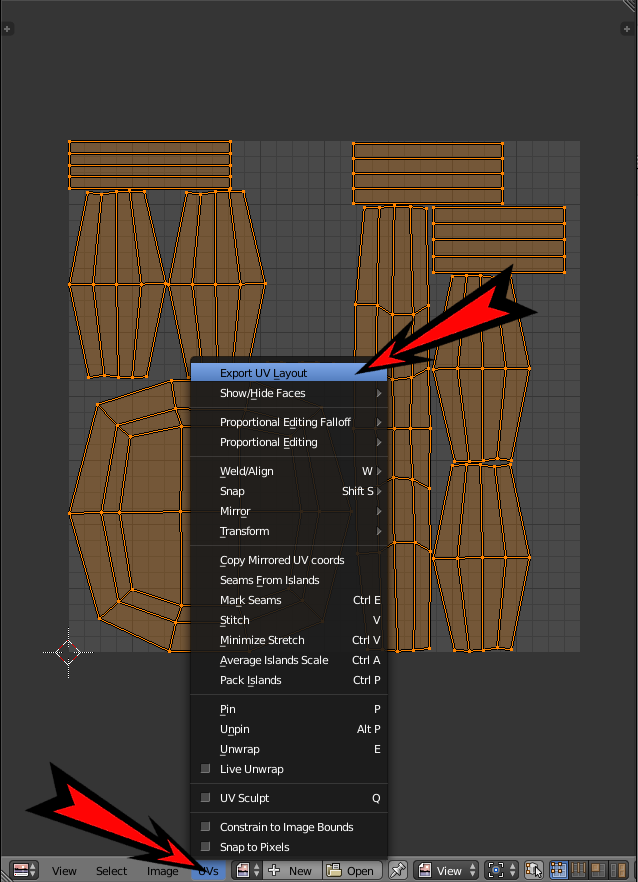
Task: Open the editor type selector icon
Action: [24, 870]
